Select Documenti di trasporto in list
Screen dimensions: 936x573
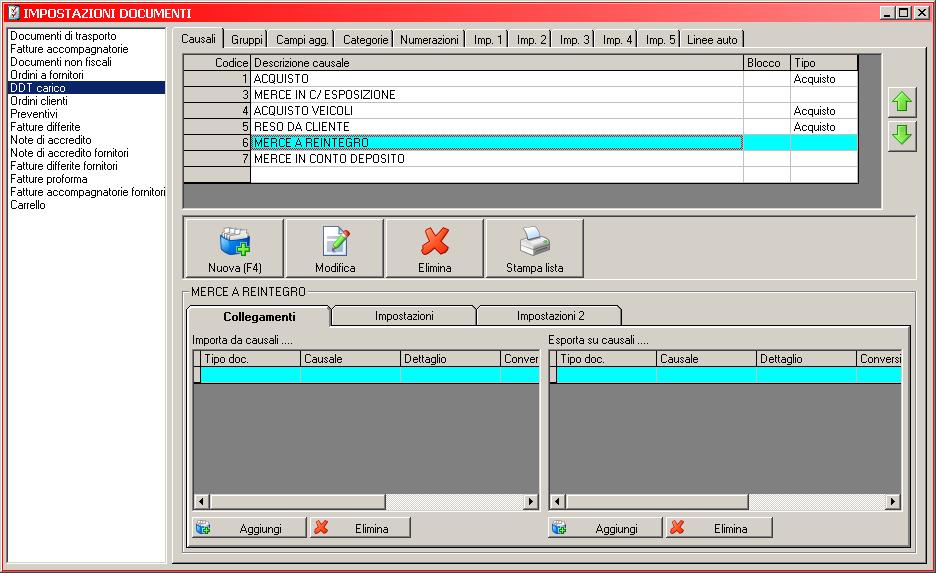87,36
